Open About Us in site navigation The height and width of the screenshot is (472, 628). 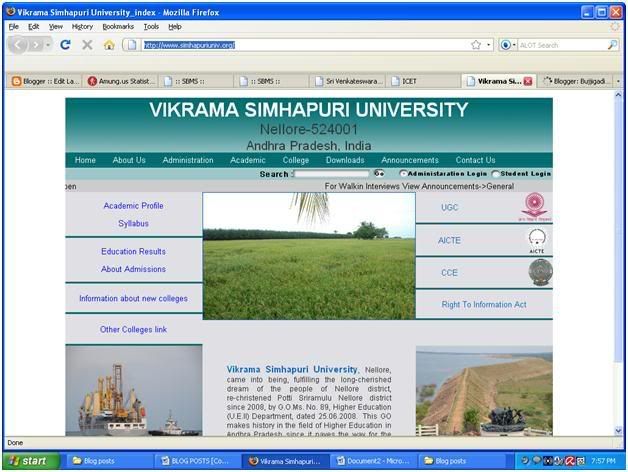(x=129, y=160)
